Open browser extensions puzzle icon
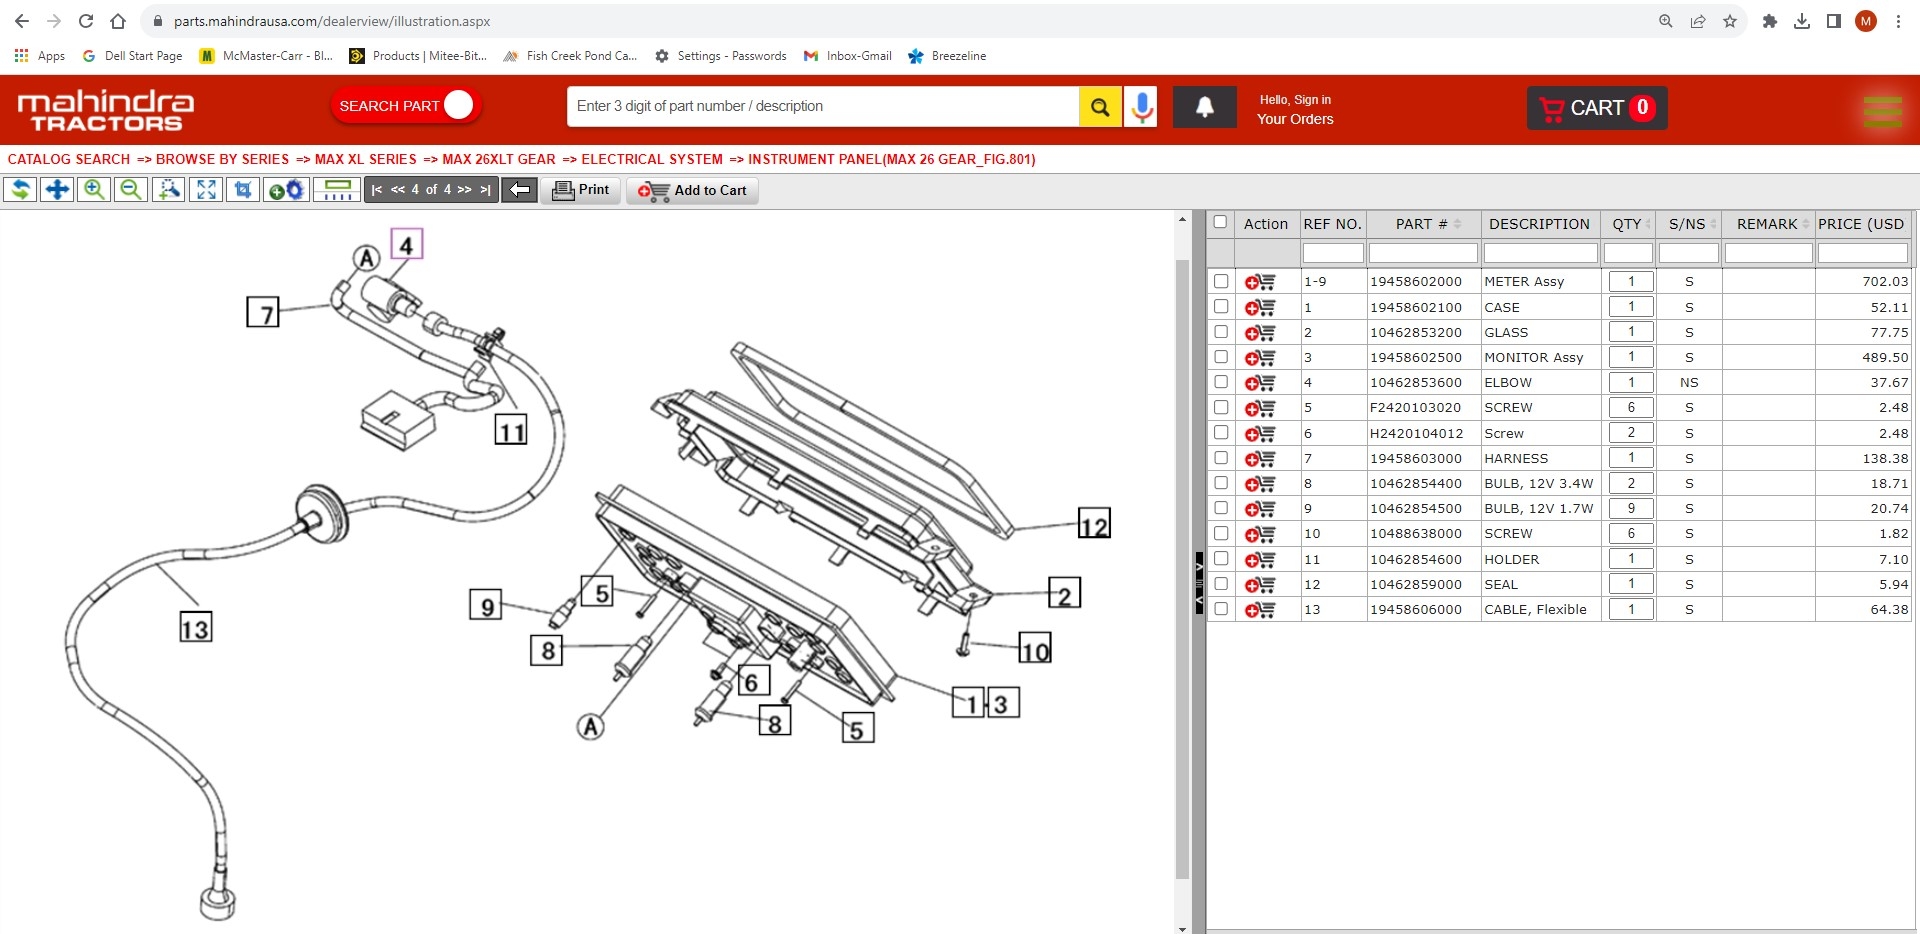Viewport: 1920px width, 934px height. tap(1769, 21)
